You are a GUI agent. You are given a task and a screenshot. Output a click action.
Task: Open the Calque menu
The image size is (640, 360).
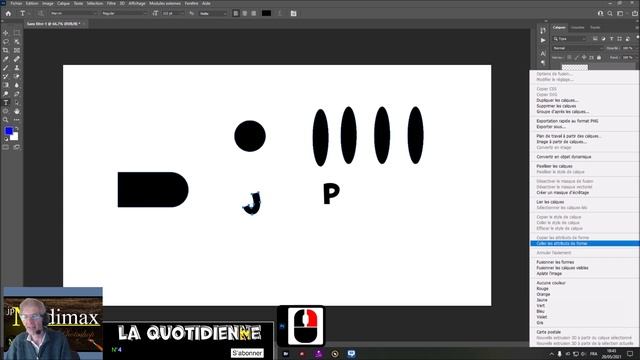click(x=63, y=3)
